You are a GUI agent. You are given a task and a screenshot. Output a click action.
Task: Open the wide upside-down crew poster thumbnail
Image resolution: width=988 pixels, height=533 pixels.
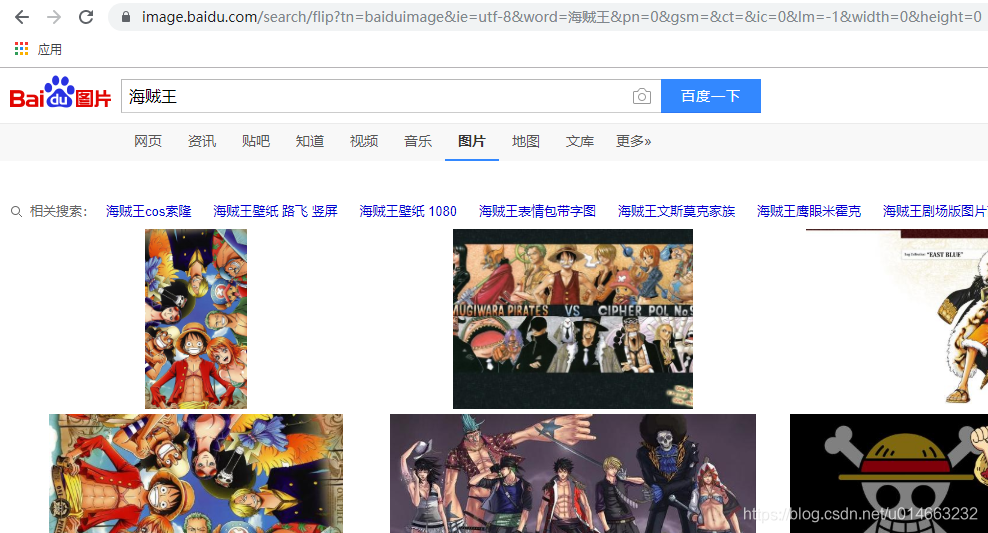(196, 474)
